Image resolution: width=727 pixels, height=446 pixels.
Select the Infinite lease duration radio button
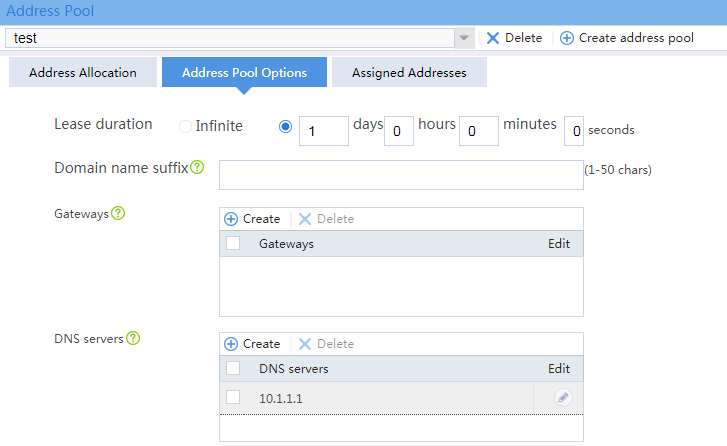[x=185, y=126]
